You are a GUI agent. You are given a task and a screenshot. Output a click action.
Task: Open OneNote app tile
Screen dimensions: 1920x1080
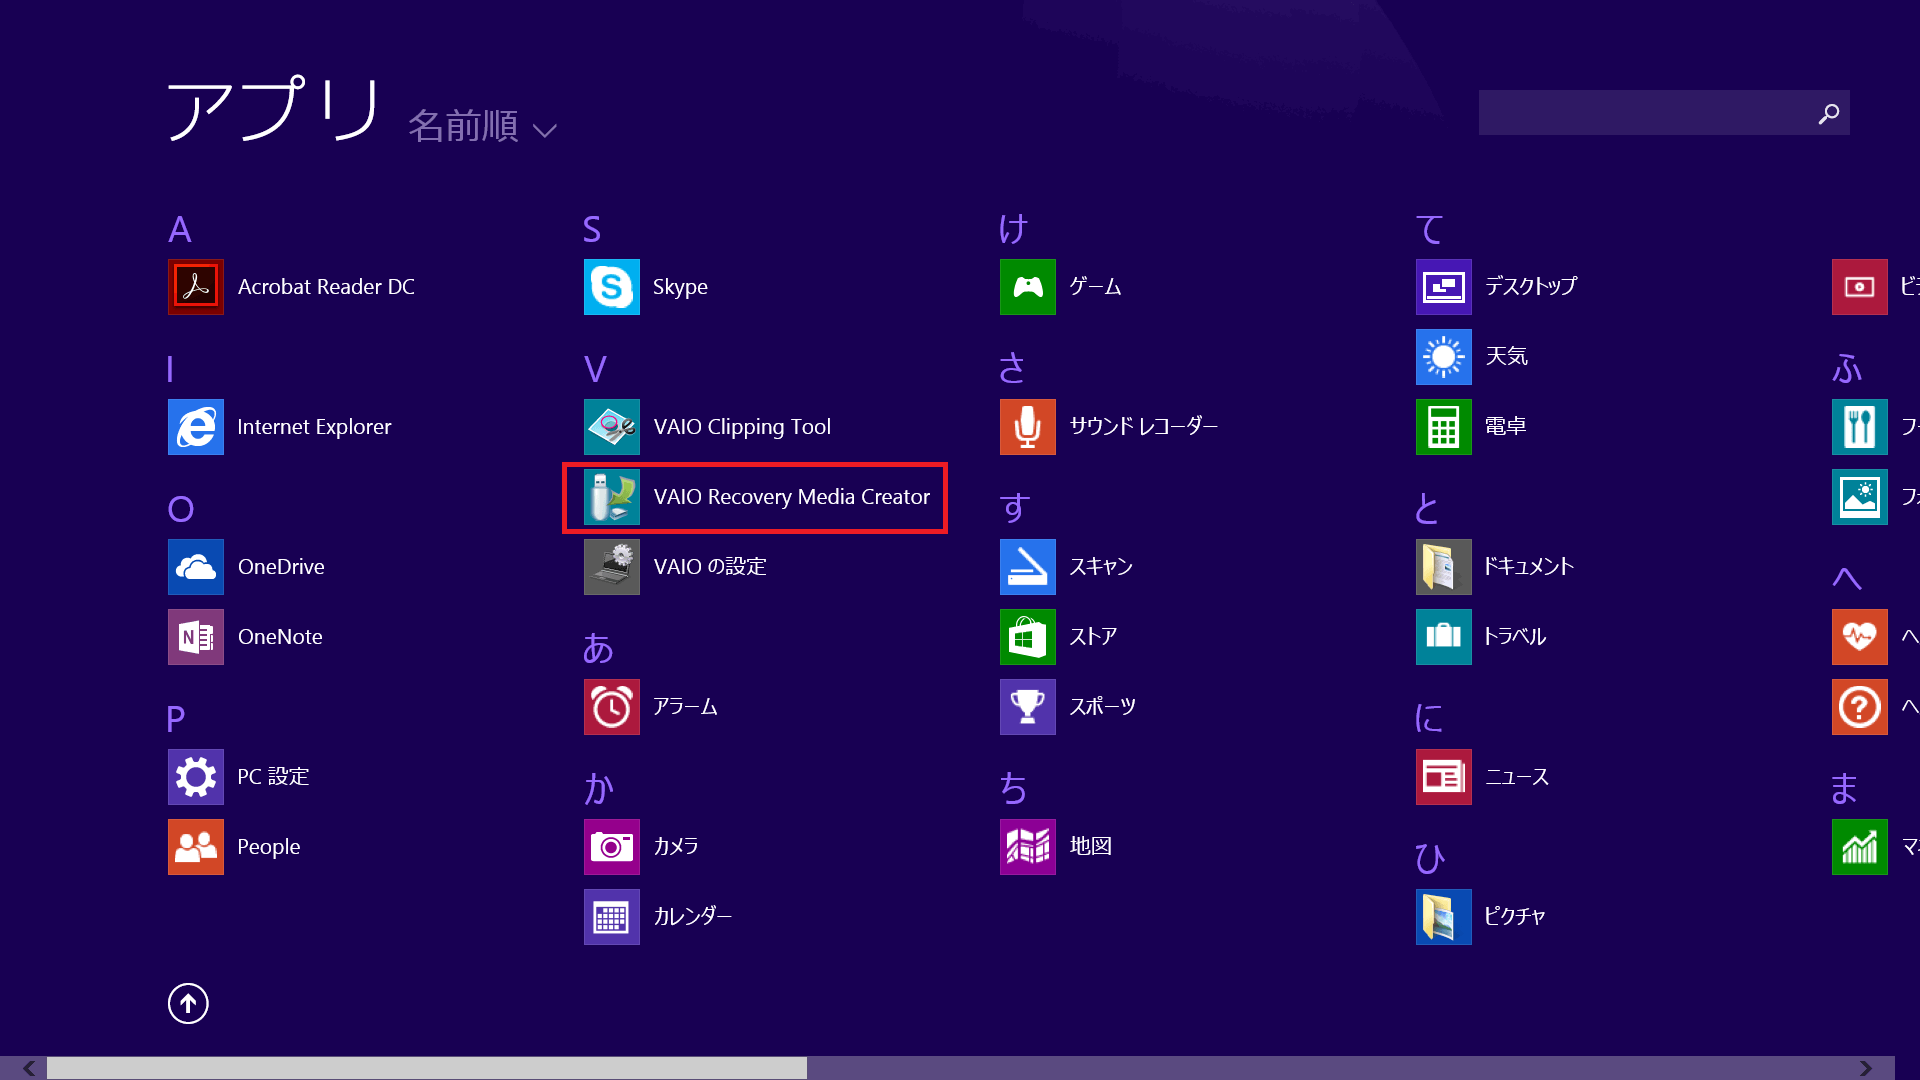coord(196,637)
